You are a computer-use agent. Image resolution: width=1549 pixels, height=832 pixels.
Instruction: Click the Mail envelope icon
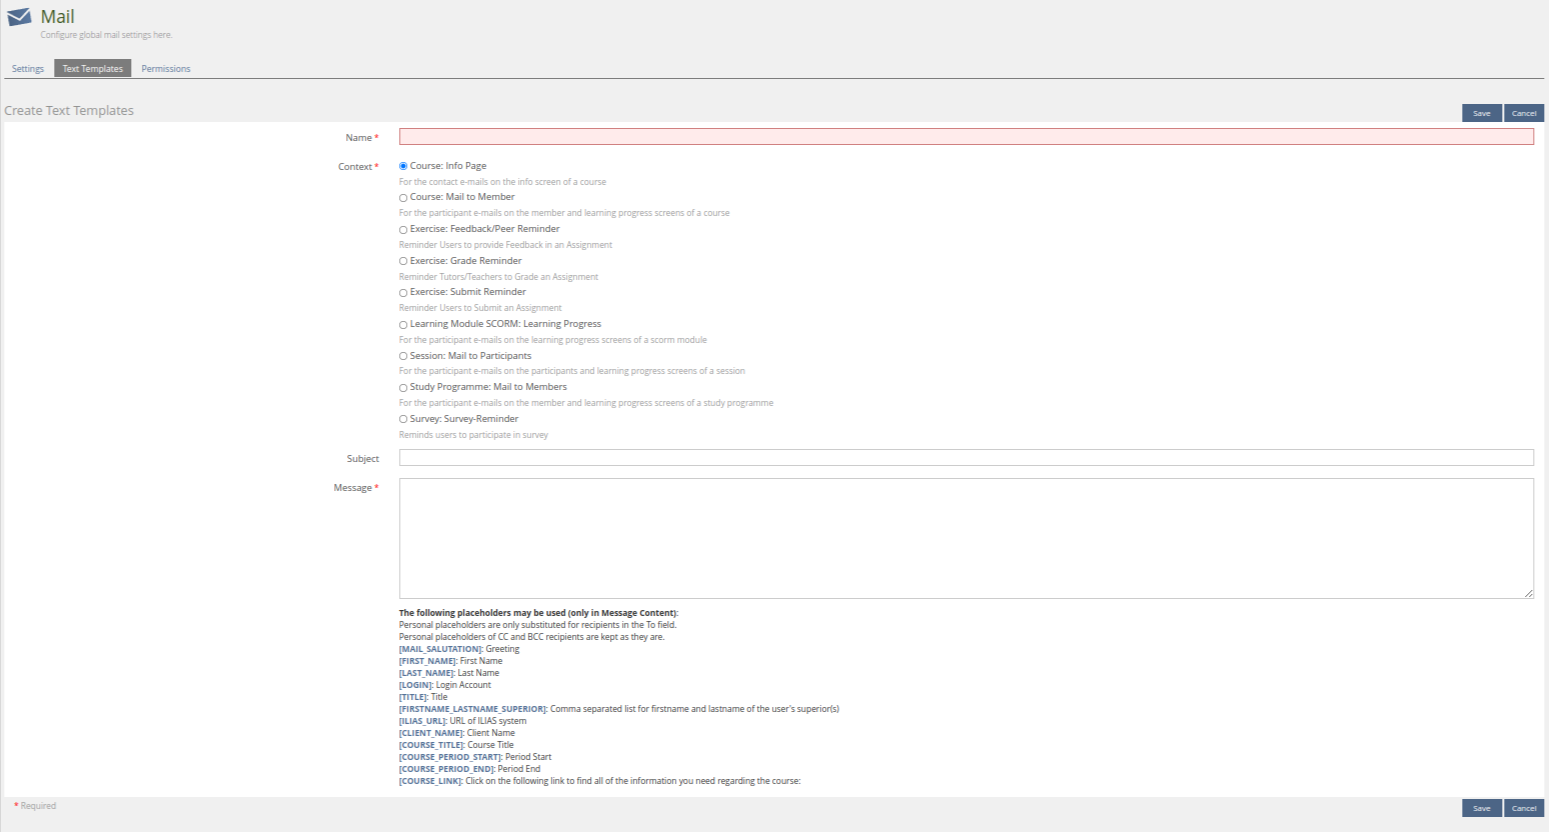point(19,17)
